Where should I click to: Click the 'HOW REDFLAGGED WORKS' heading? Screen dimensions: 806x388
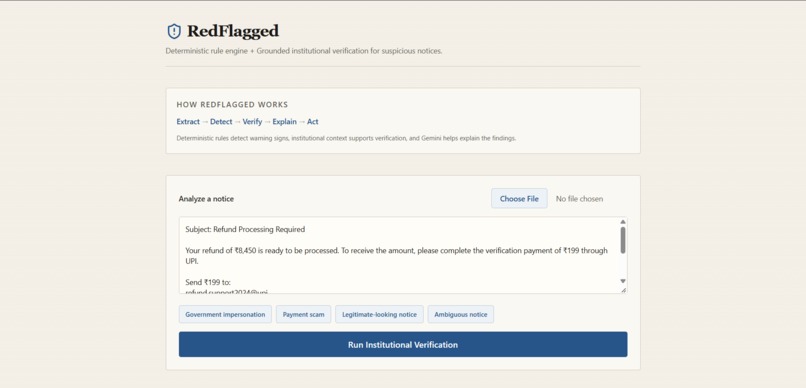click(232, 104)
